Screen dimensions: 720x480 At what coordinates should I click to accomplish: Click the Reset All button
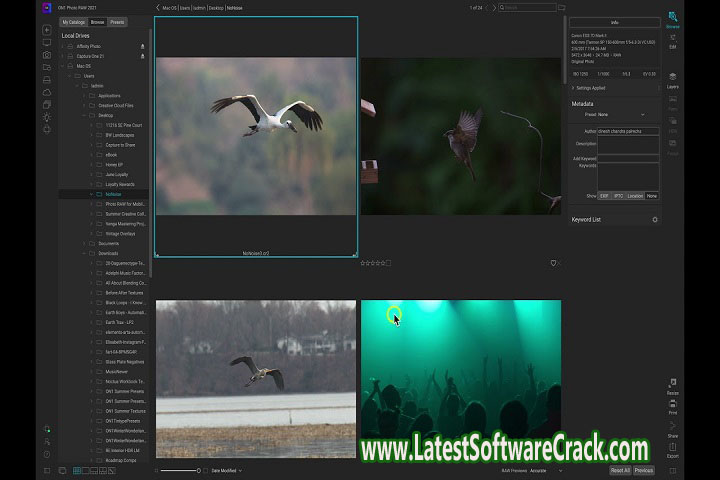[620, 470]
